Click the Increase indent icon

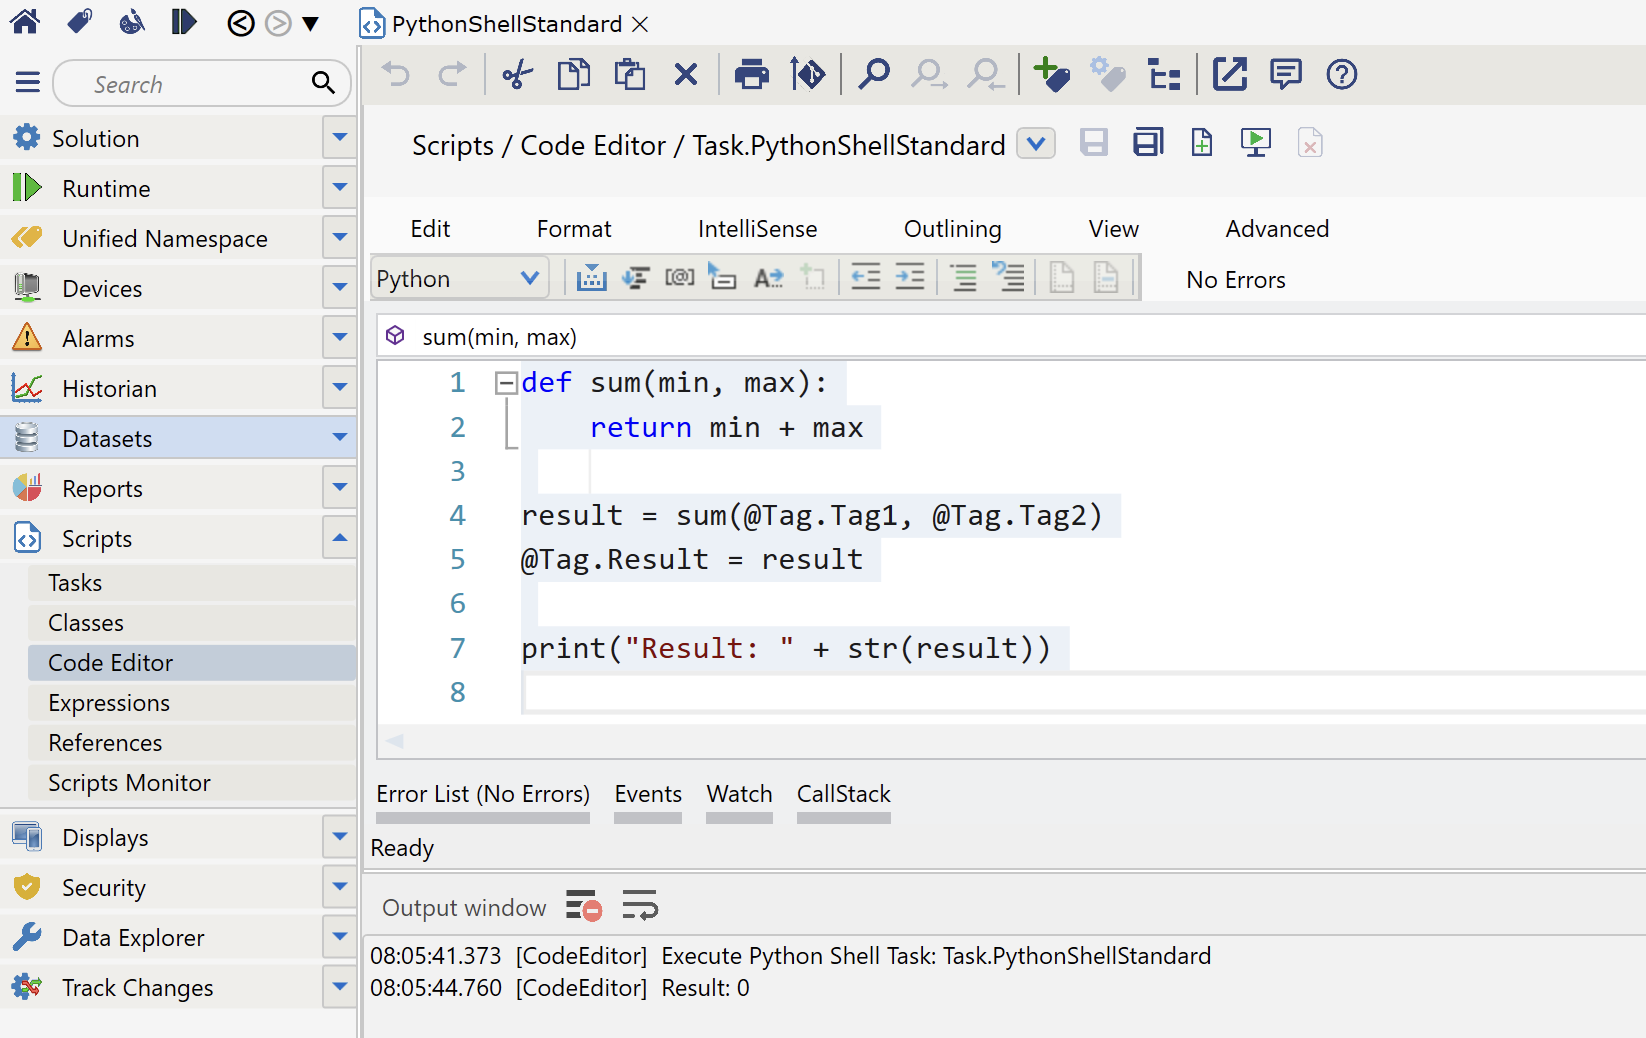(909, 277)
